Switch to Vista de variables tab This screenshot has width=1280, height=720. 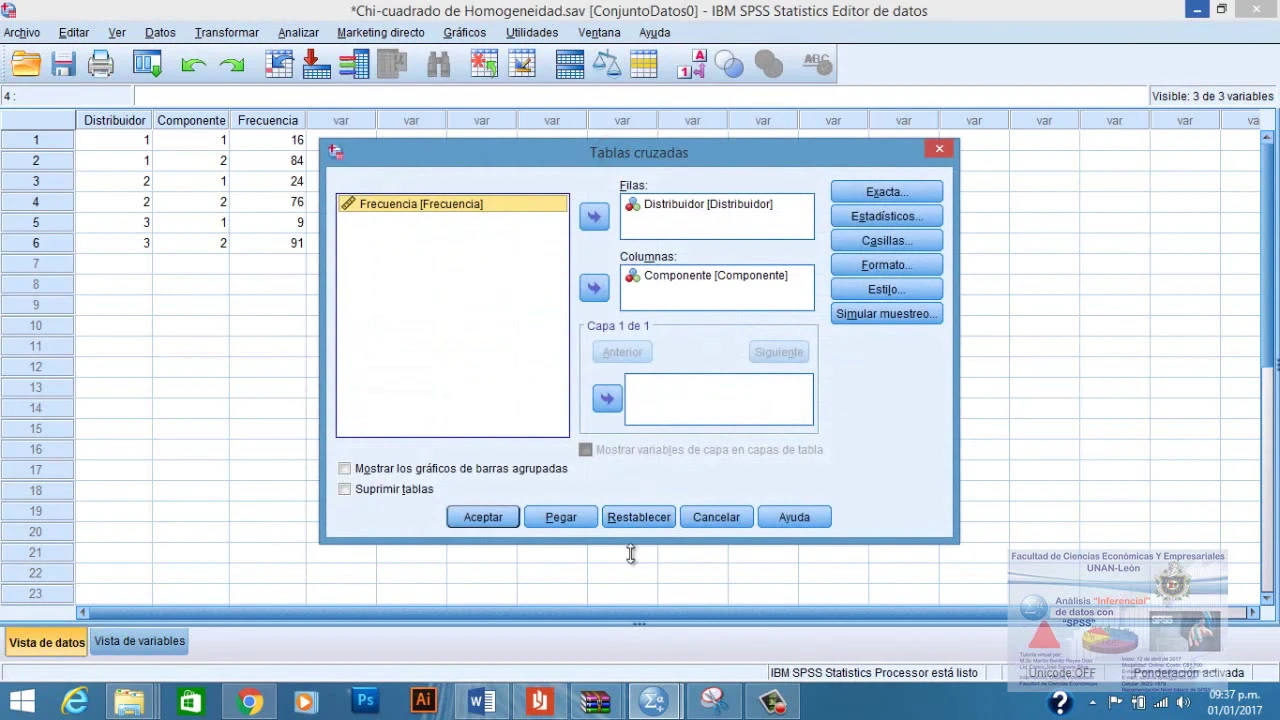point(139,641)
